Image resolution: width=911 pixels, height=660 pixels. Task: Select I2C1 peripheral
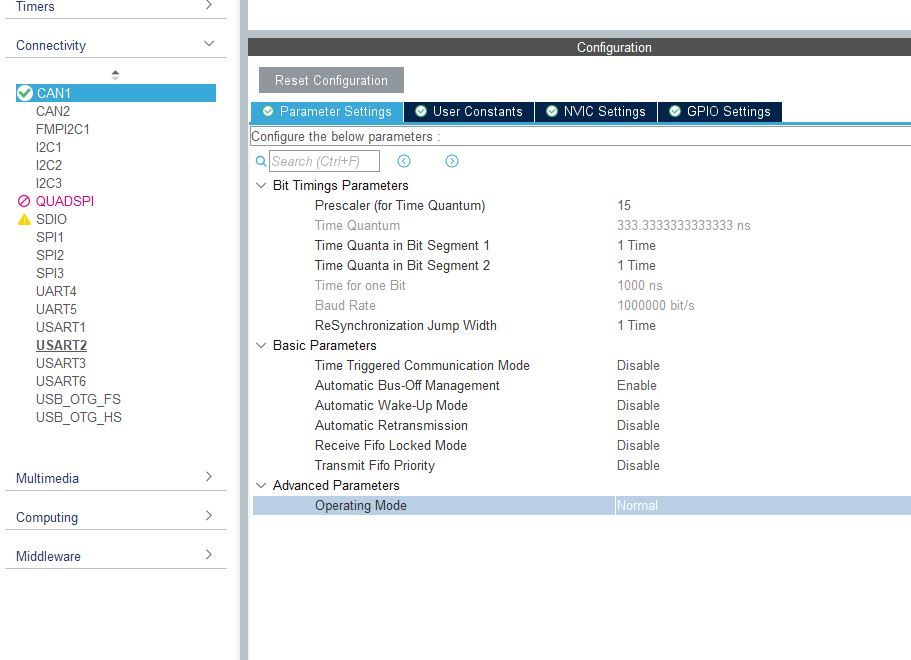pyautogui.click(x=49, y=147)
